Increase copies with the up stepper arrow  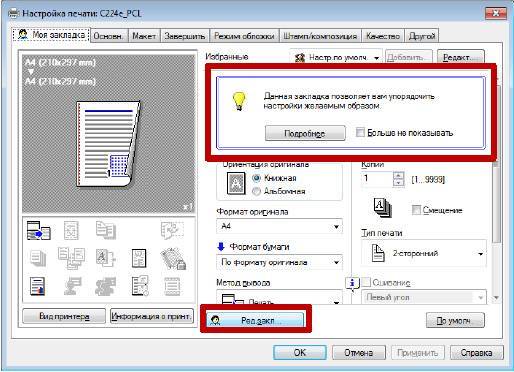pyautogui.click(x=399, y=175)
